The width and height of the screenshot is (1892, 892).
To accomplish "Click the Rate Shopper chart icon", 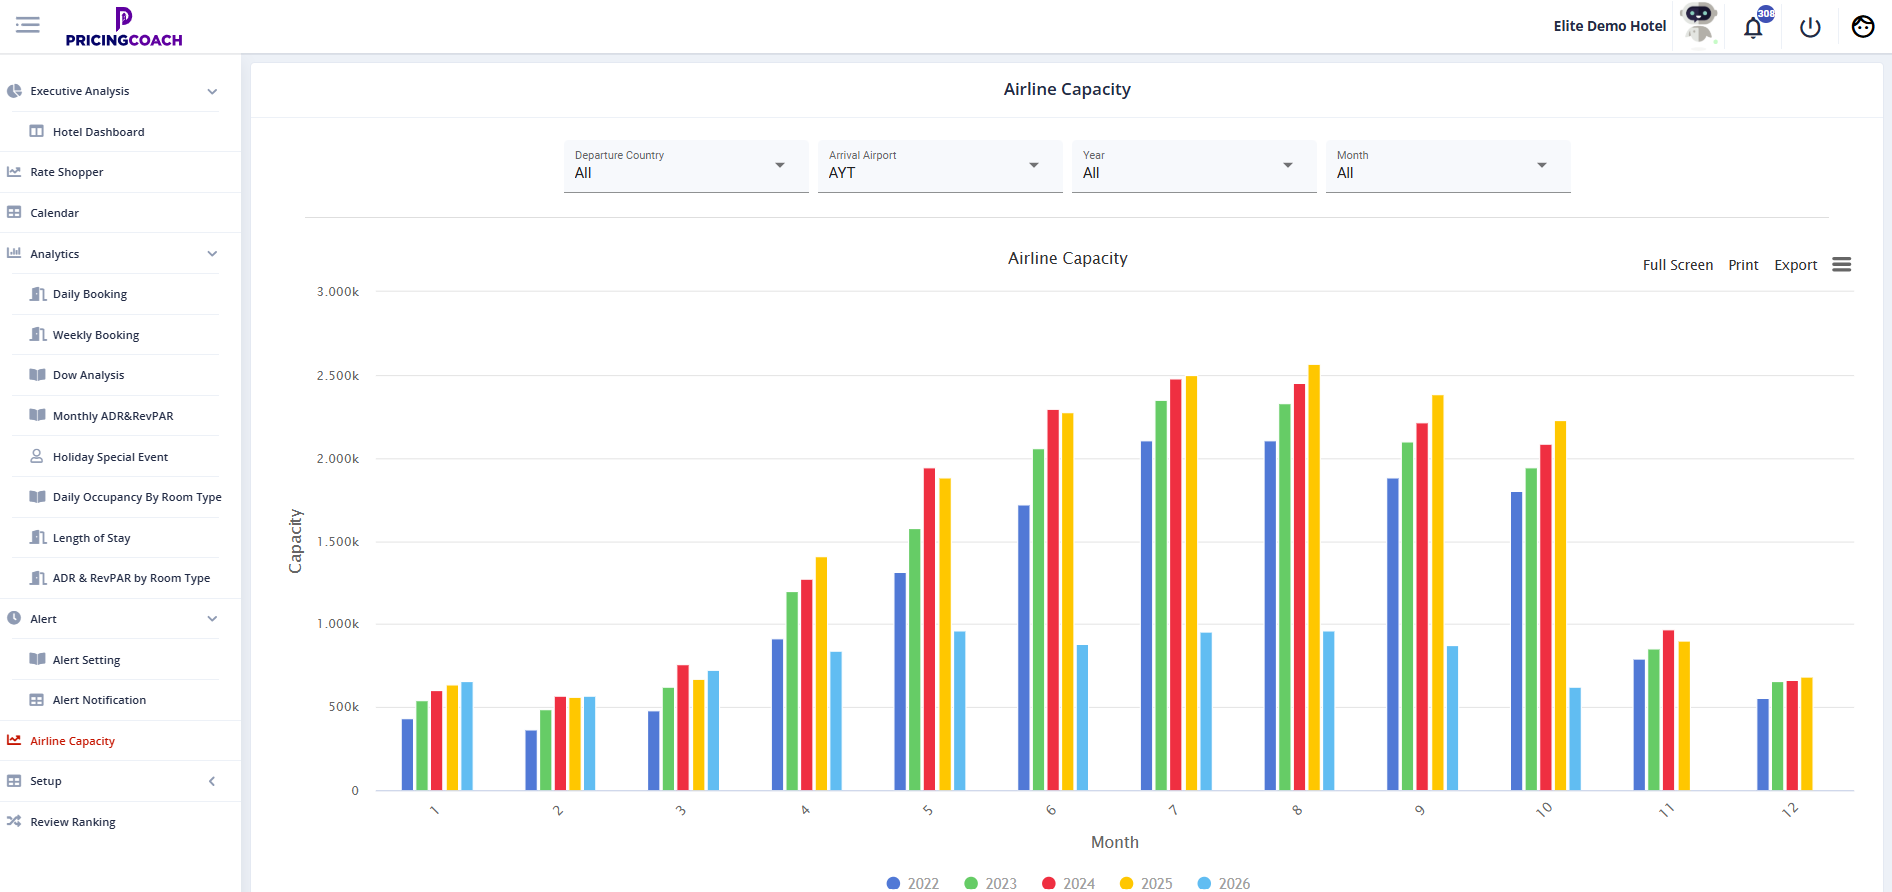I will [14, 172].
